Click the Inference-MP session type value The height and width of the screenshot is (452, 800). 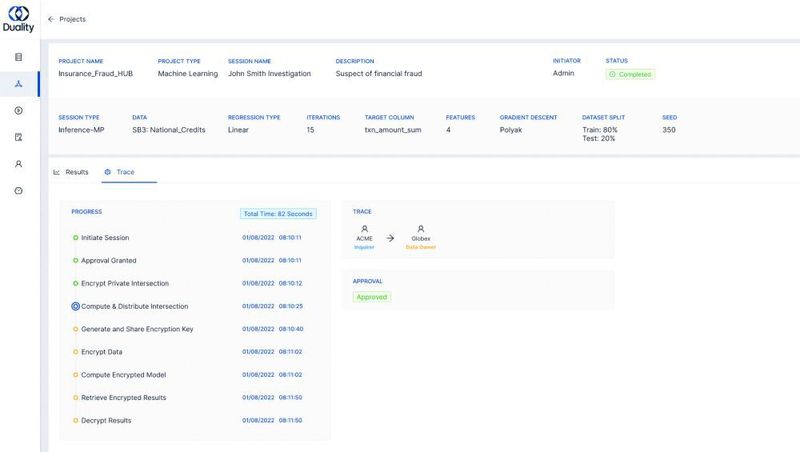pyautogui.click(x=81, y=130)
